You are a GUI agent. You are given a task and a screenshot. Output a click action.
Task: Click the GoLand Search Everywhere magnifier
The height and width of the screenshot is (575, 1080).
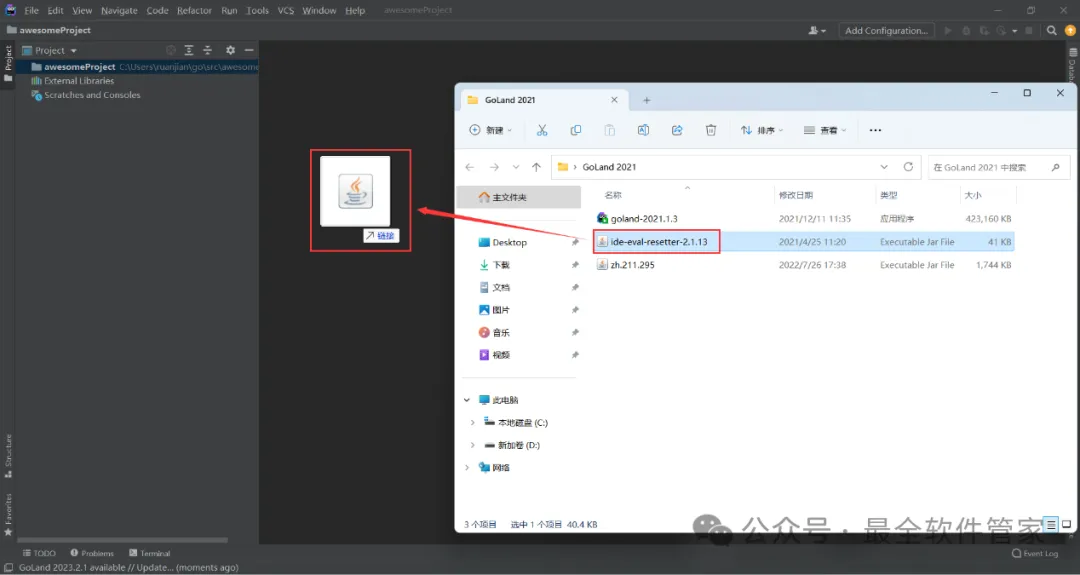1052,30
